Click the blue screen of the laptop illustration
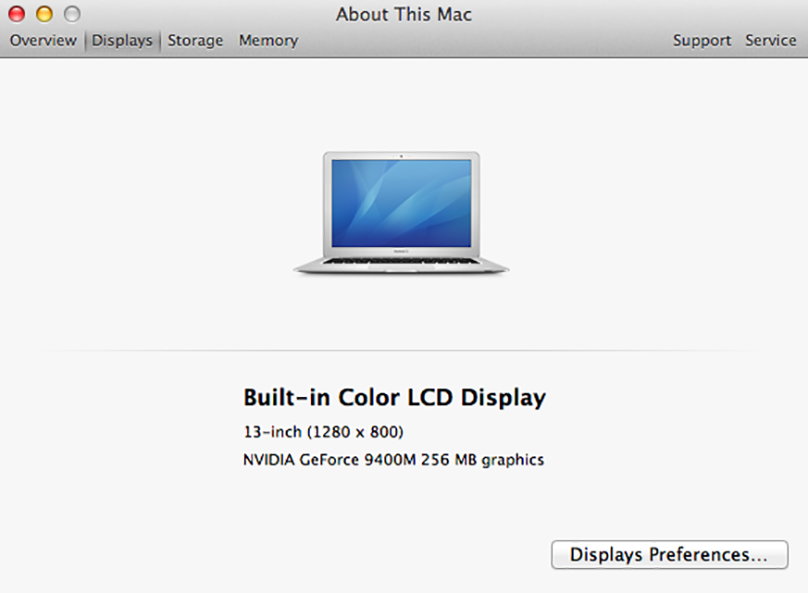The image size is (808, 593). tap(401, 203)
